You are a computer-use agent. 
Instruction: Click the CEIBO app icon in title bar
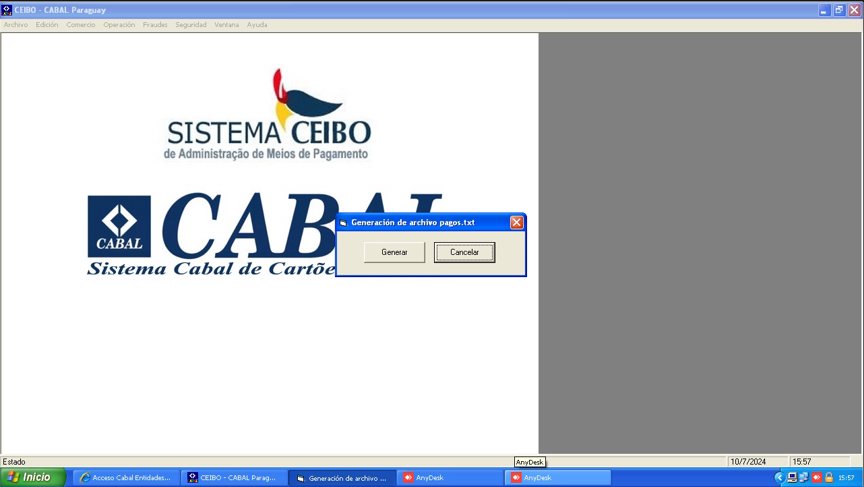(7, 10)
